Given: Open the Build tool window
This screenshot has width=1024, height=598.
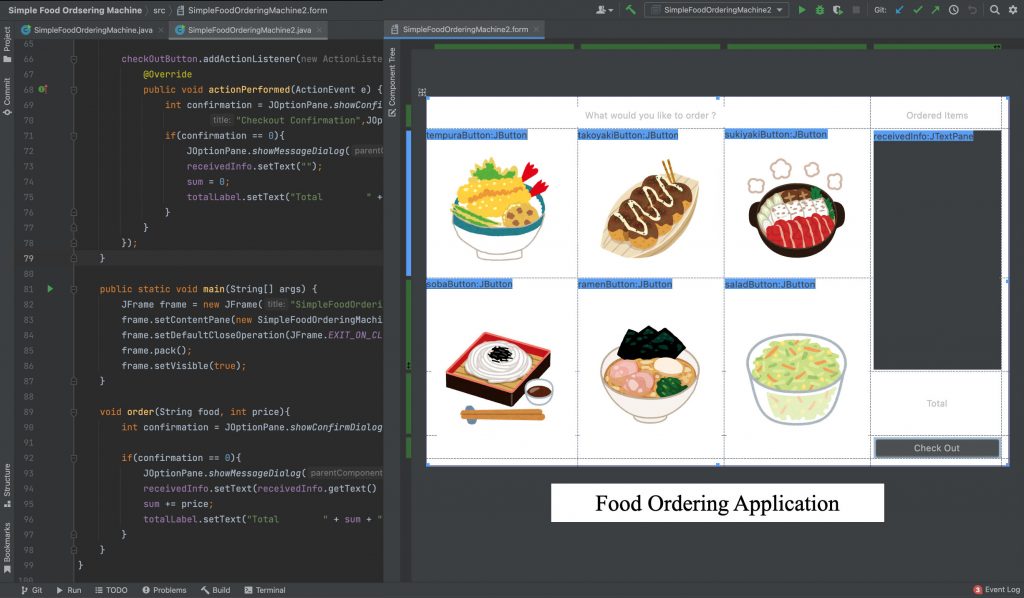Looking at the screenshot, I should tap(216, 590).
